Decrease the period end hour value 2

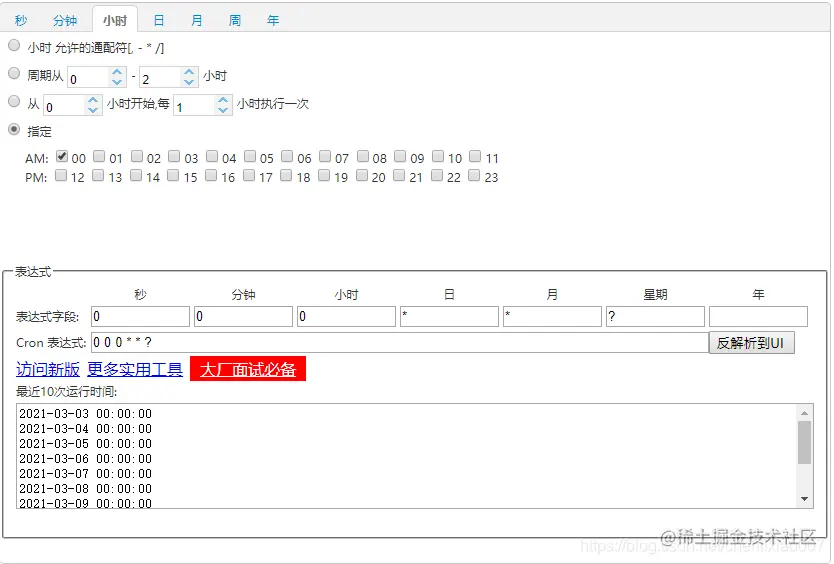(189, 81)
